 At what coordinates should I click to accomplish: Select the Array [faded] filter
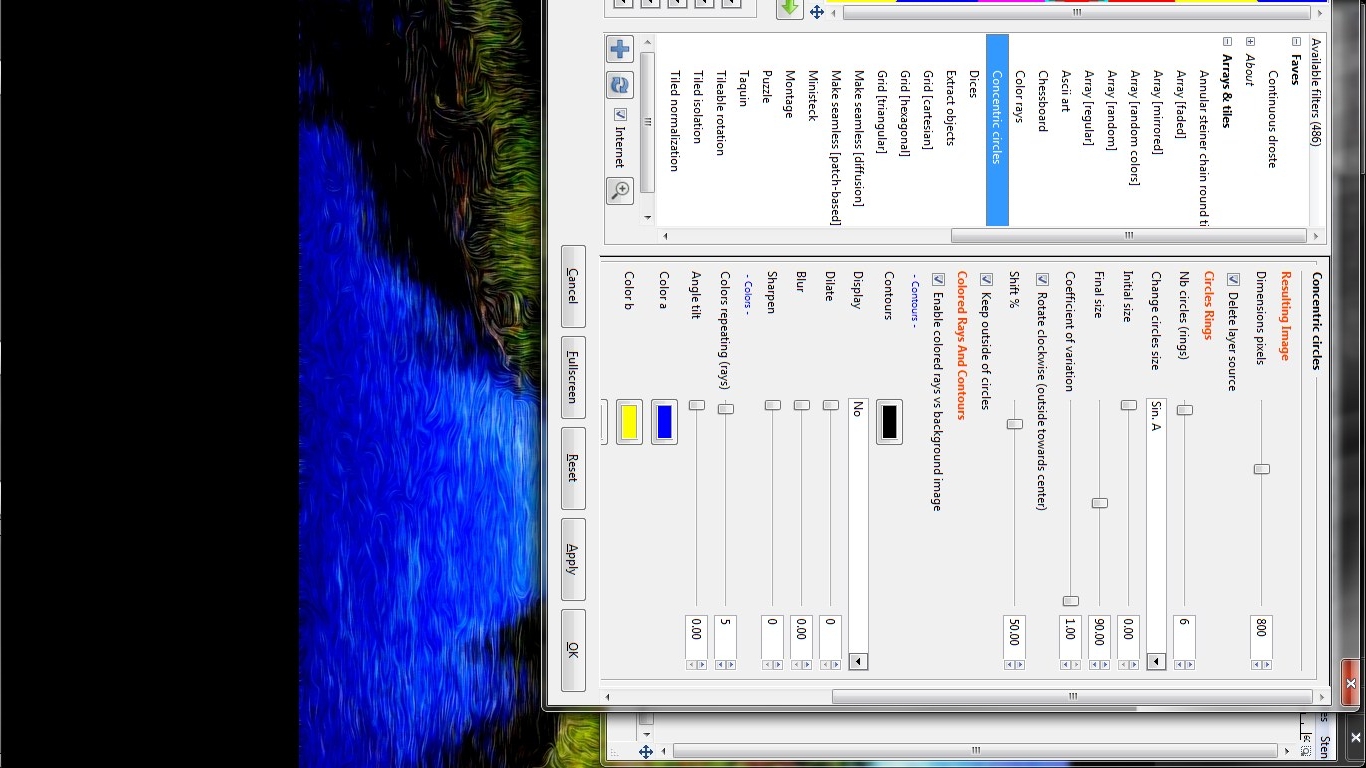(1181, 104)
